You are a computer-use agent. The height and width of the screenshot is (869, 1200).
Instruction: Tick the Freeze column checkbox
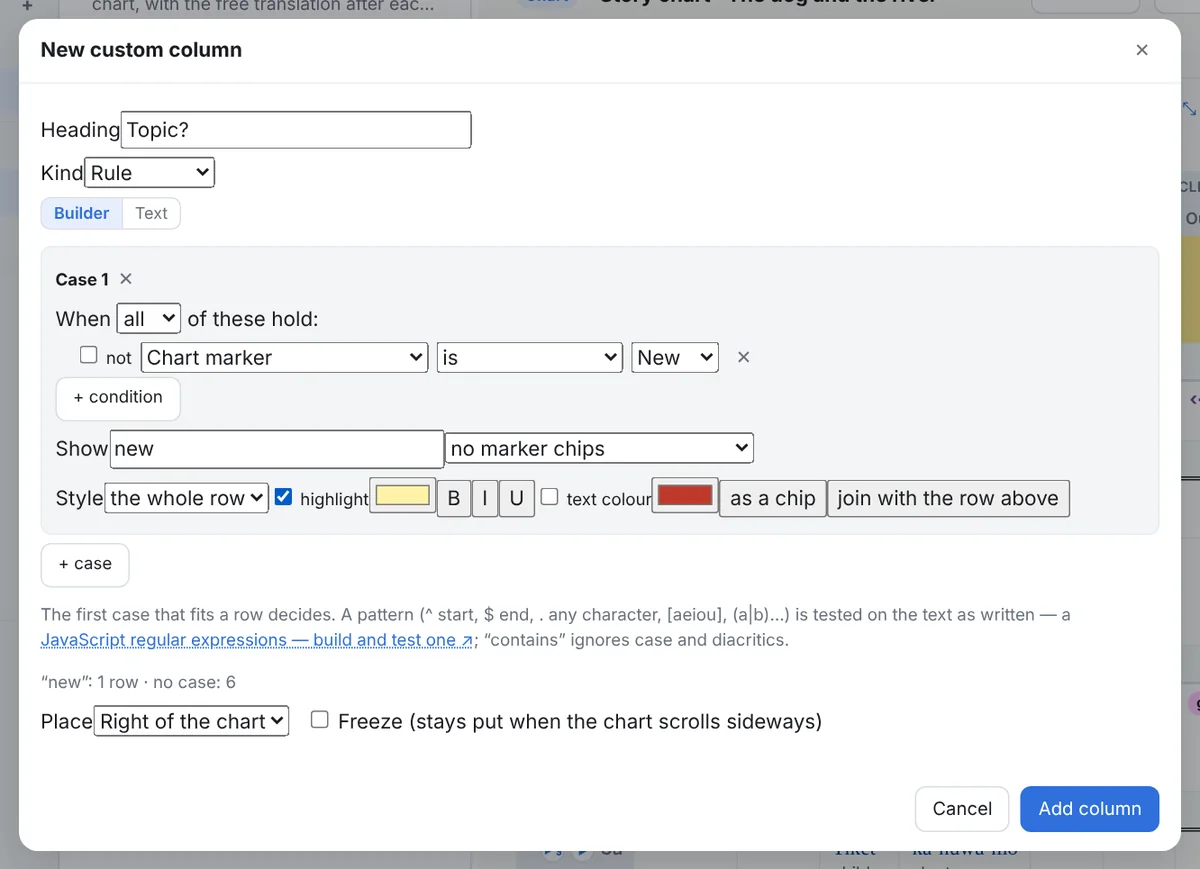(320, 719)
